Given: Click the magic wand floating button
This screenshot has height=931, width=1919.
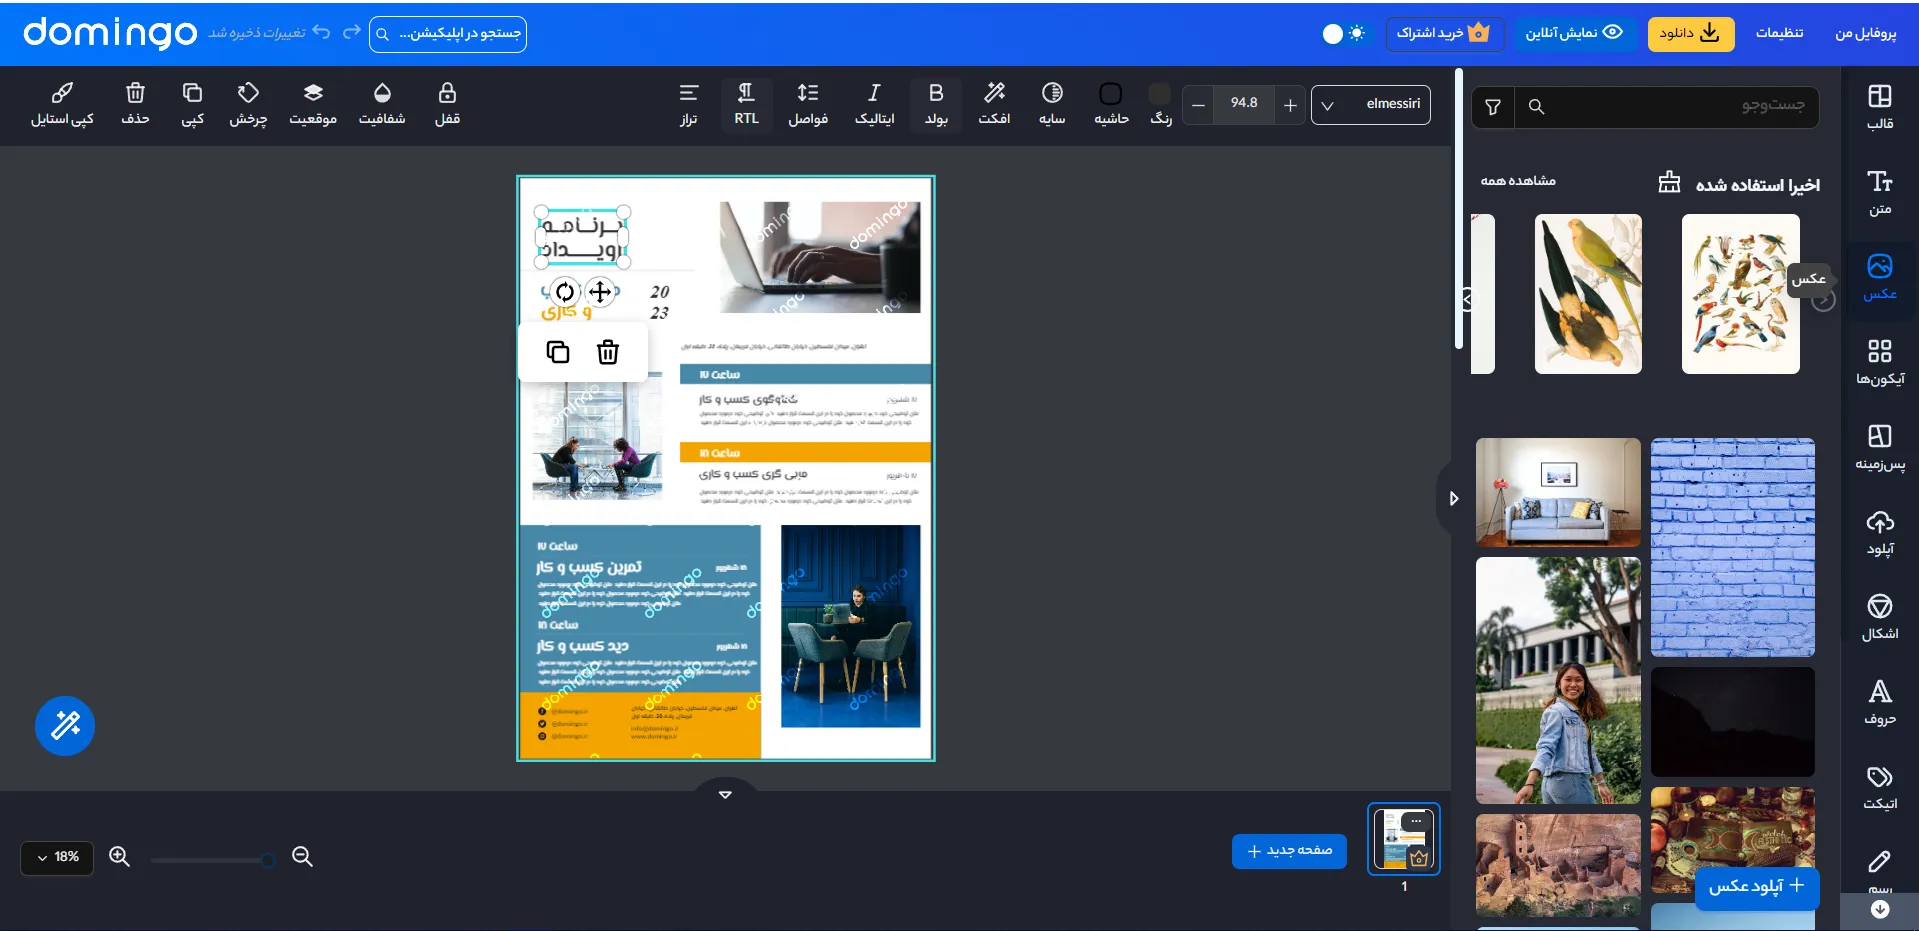Looking at the screenshot, I should 65,725.
